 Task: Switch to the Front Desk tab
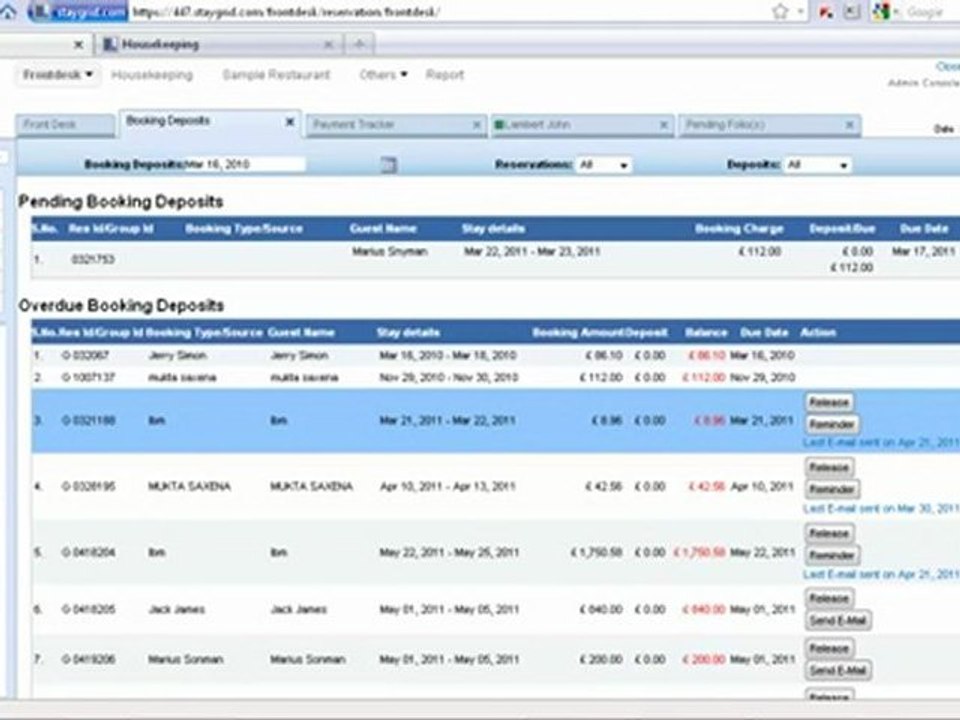click(65, 125)
